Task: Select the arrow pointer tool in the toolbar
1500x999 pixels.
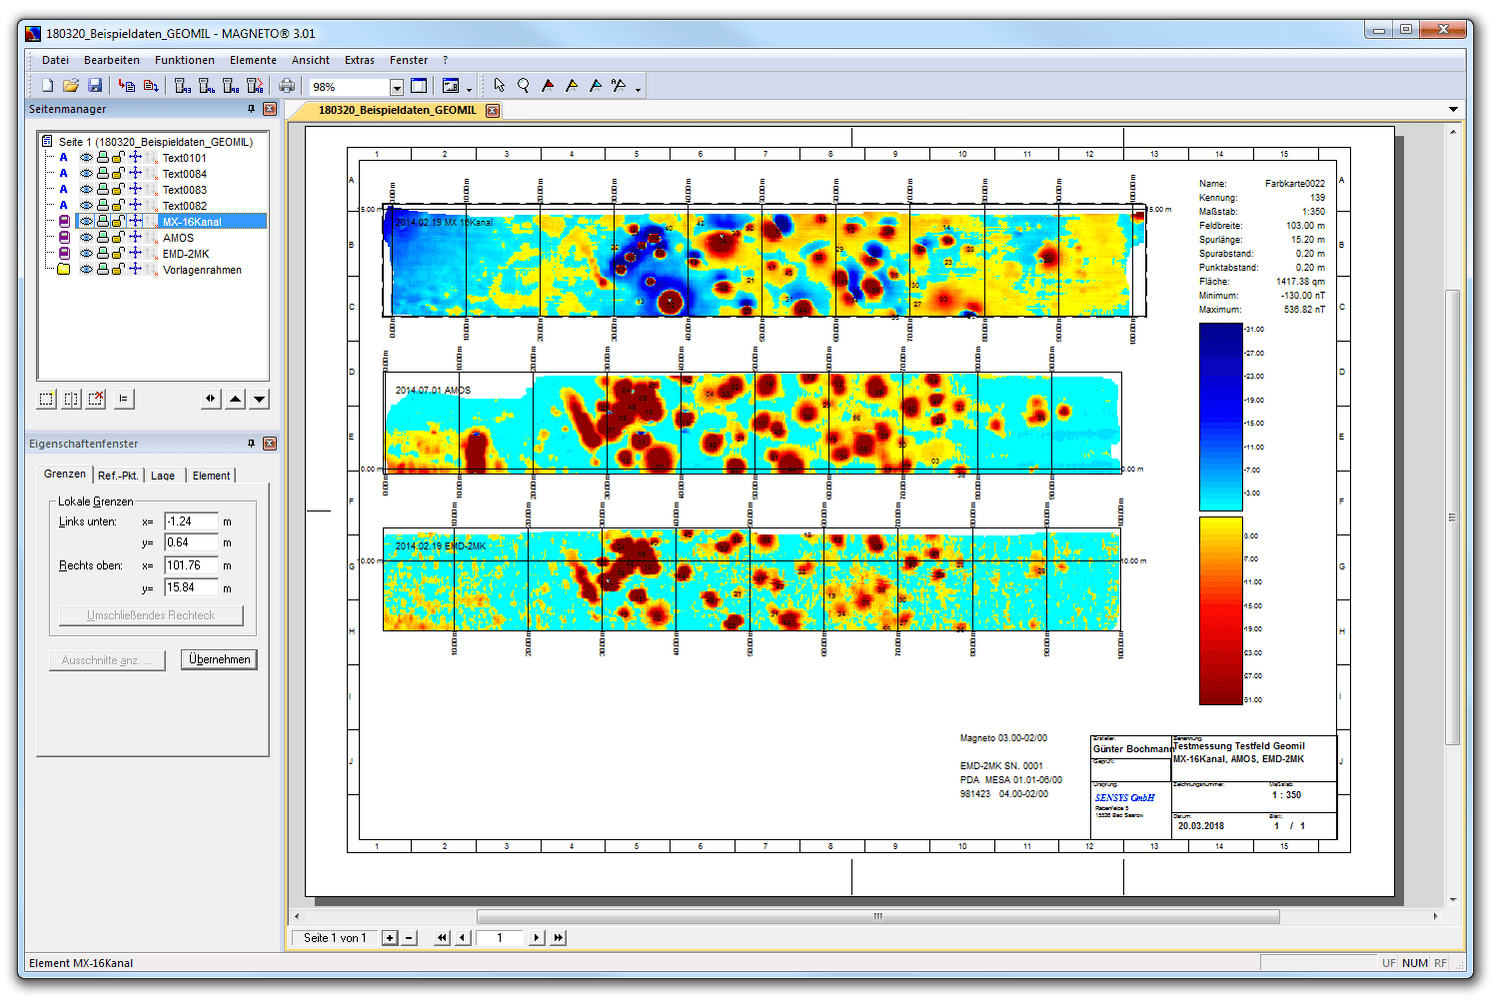Action: pos(498,86)
